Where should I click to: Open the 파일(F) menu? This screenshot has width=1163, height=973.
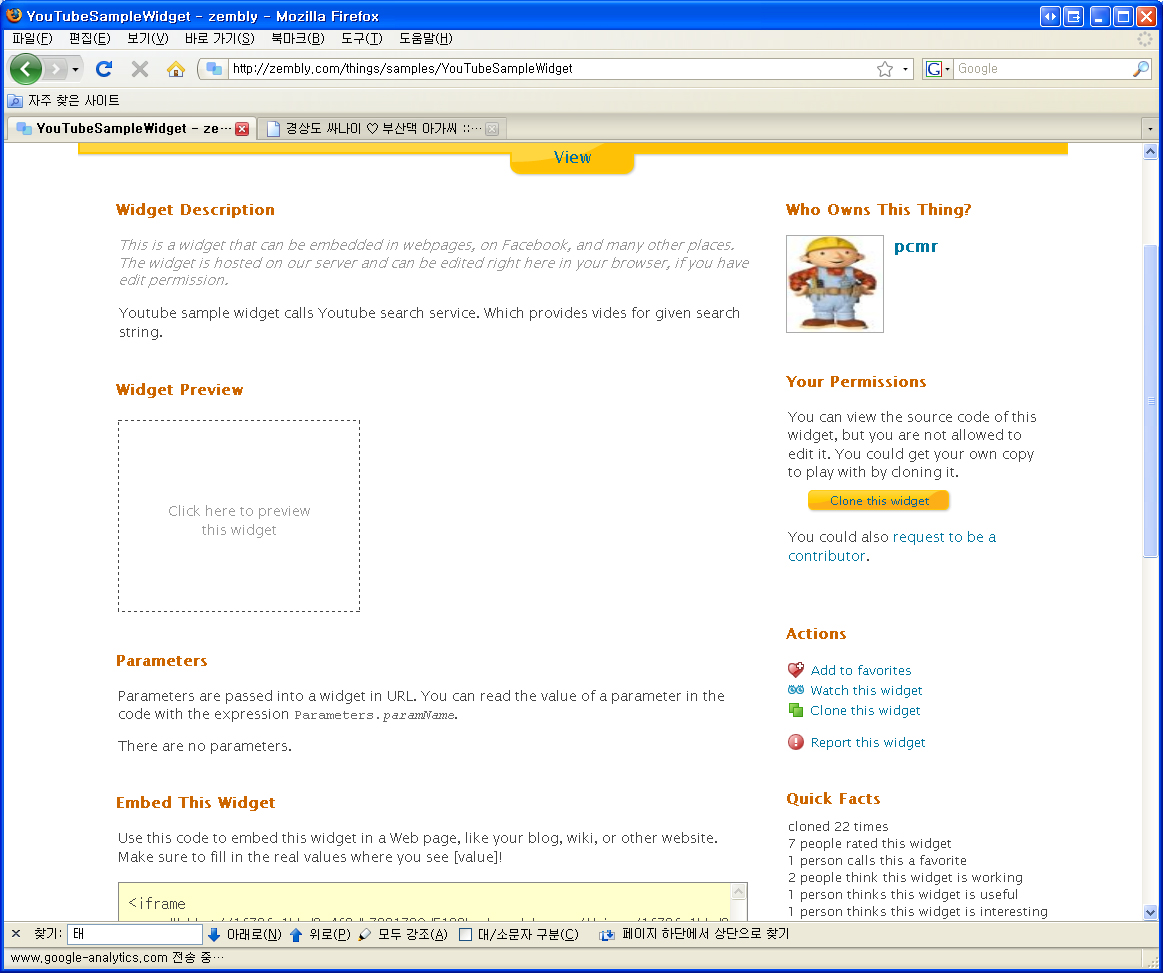[33, 39]
